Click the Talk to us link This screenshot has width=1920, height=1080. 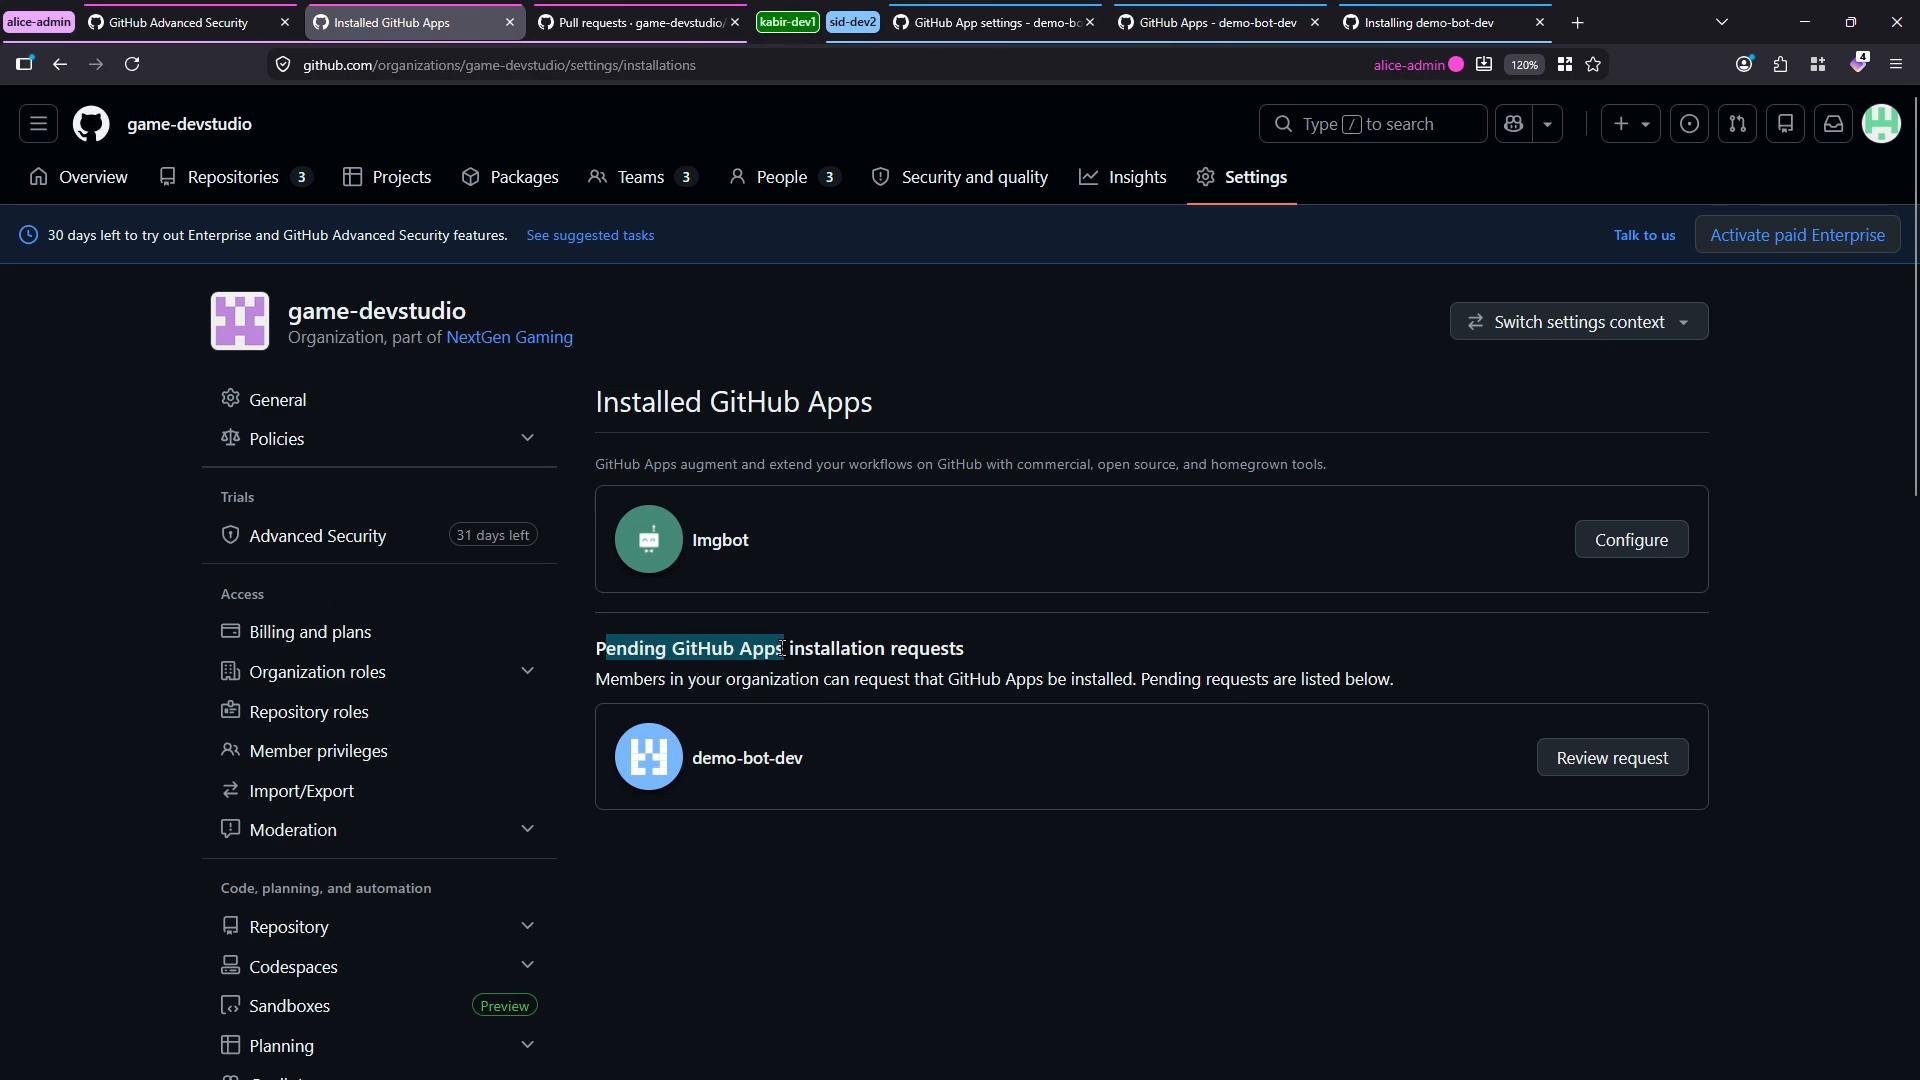1644,235
